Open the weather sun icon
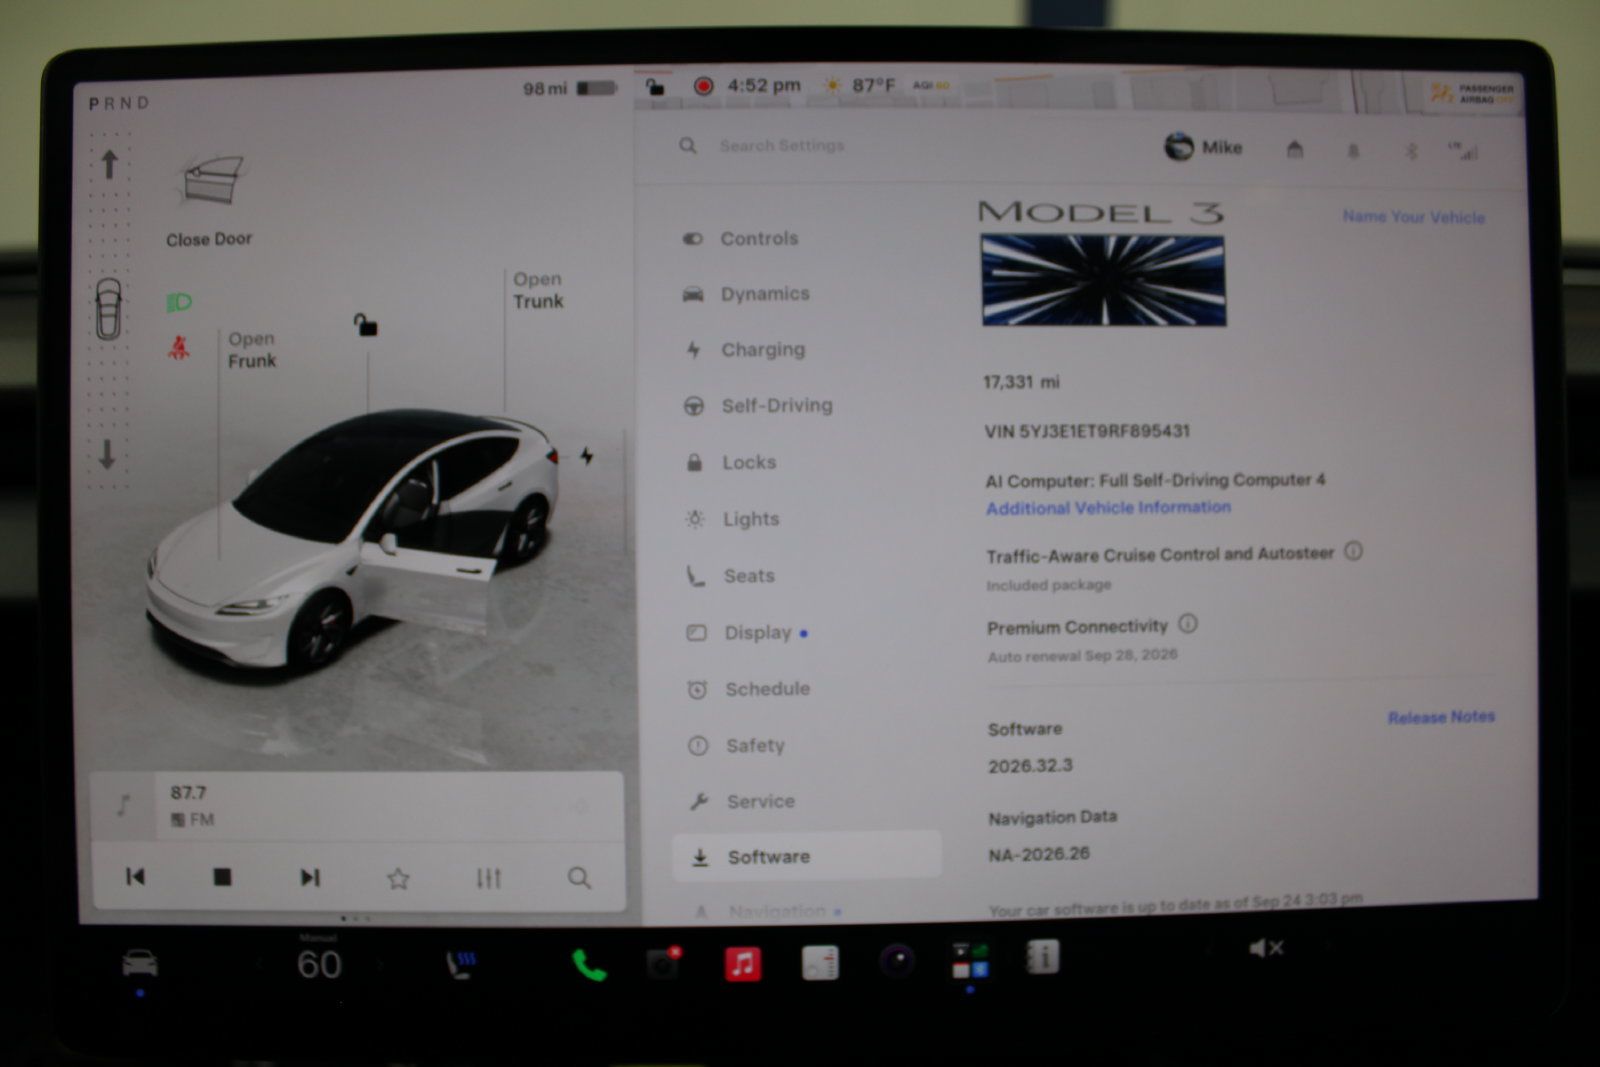Screen dimensions: 1600x1067 (832, 86)
